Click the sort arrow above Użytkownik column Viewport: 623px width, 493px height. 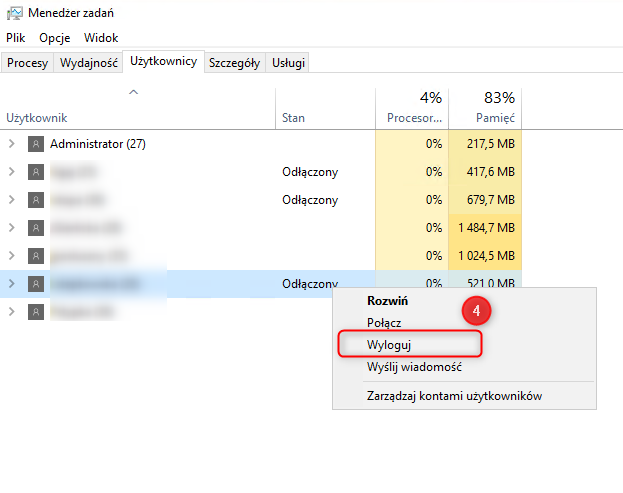[x=134, y=92]
